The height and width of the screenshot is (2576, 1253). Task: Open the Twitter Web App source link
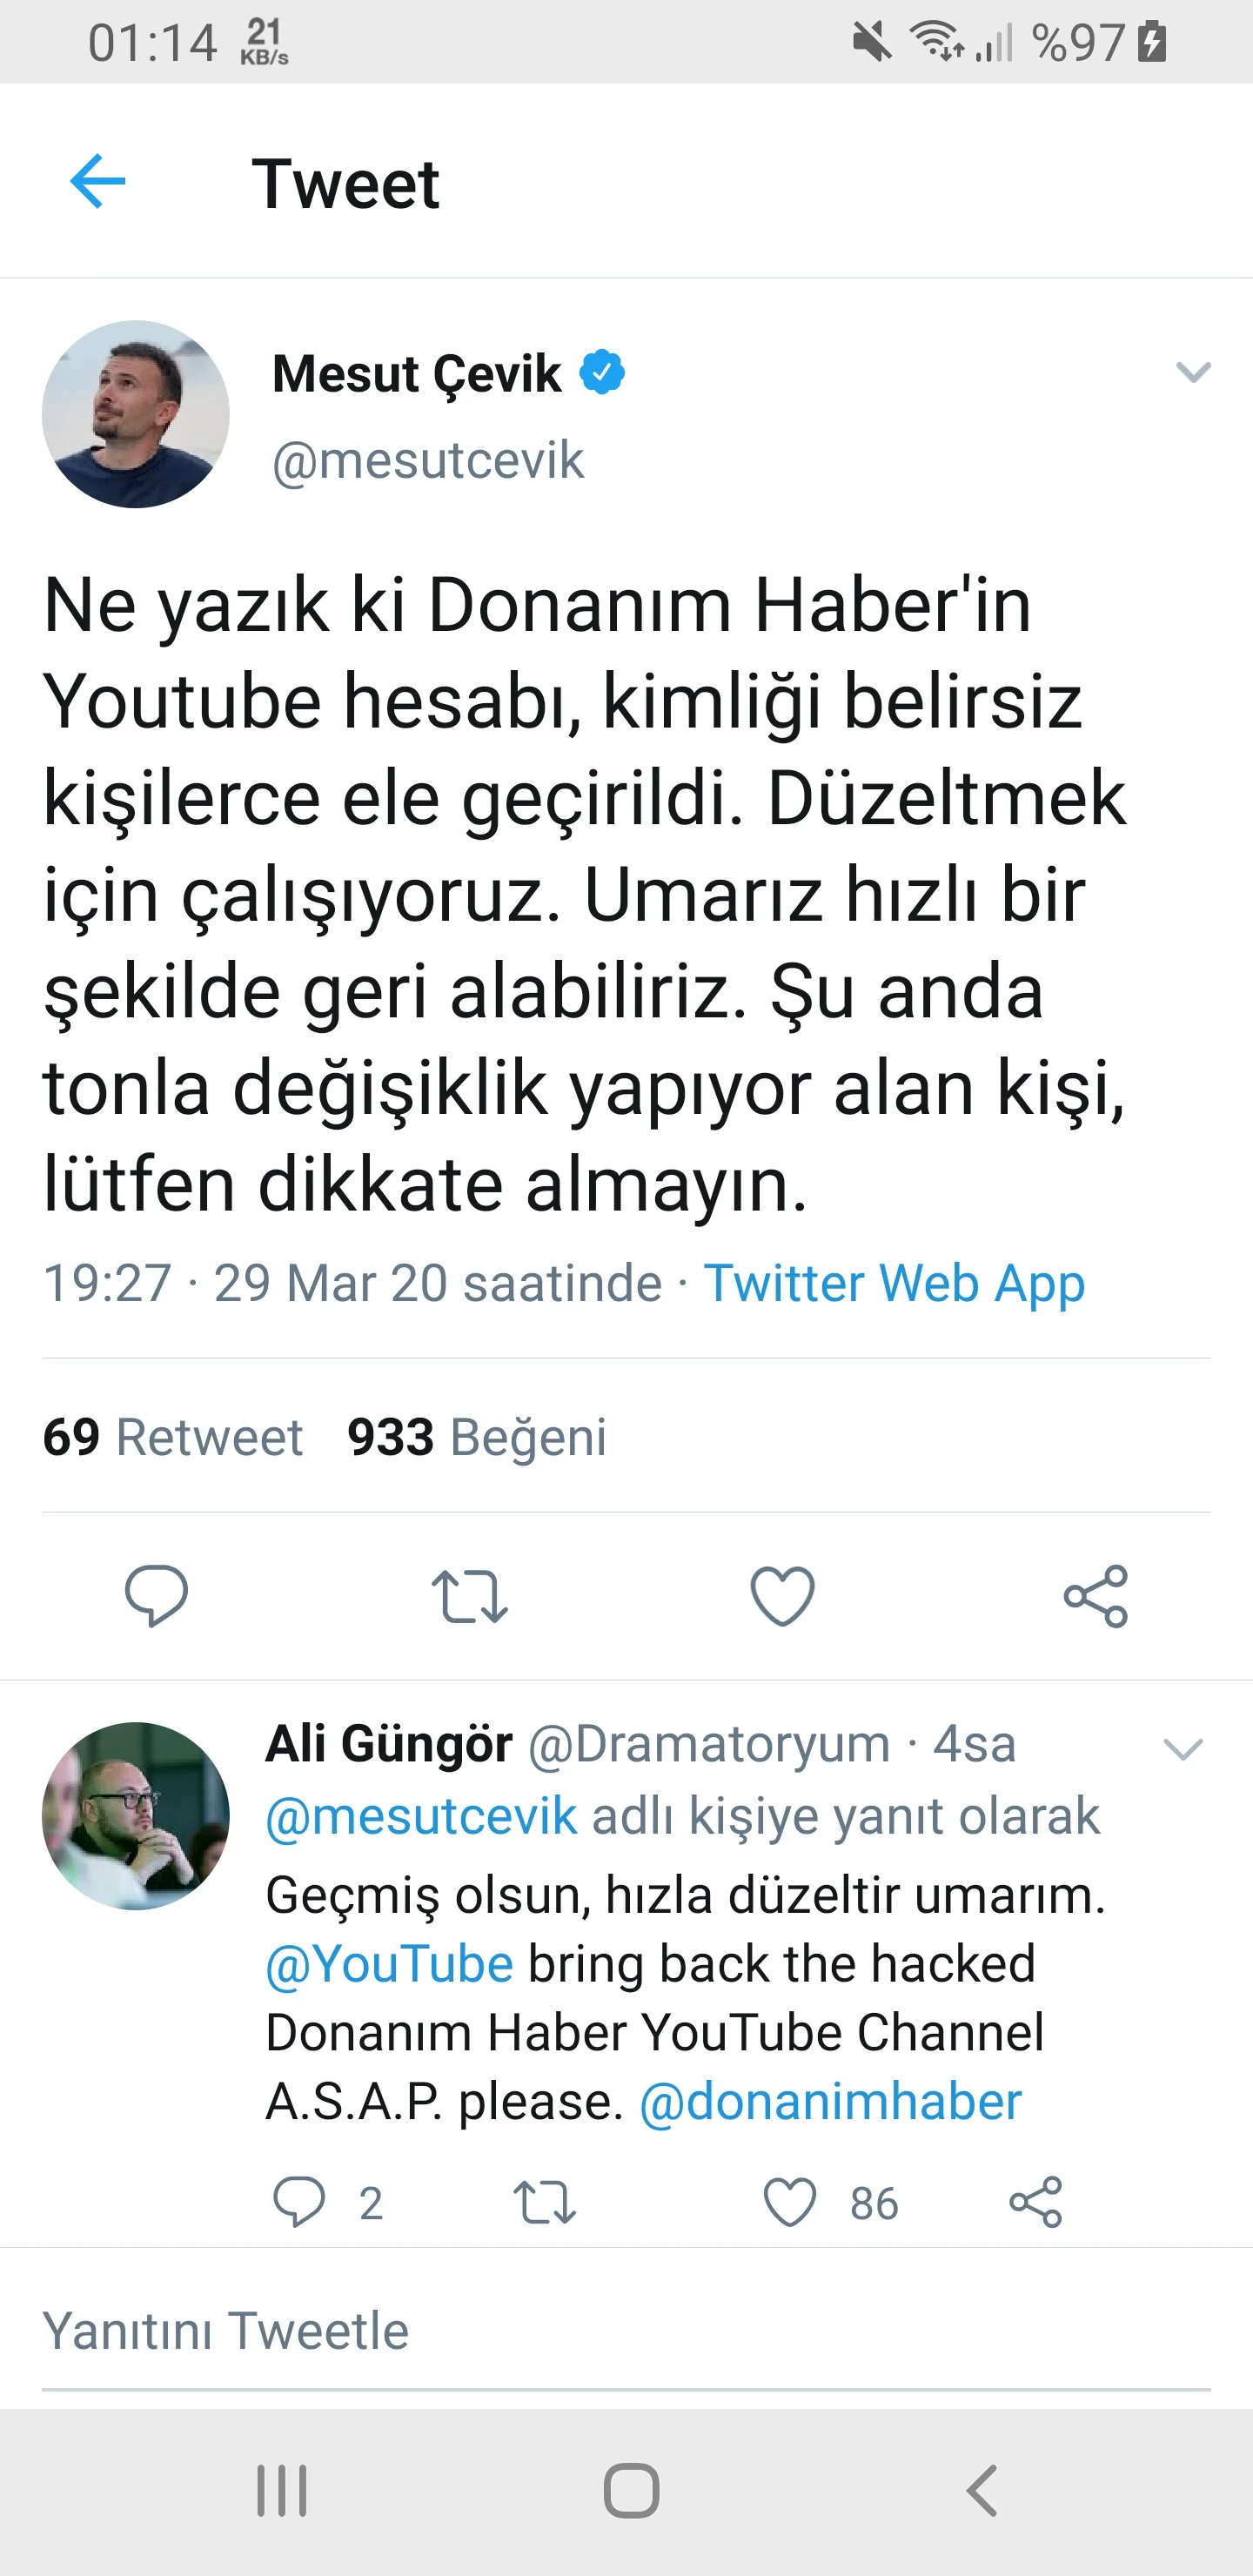pyautogui.click(x=894, y=1283)
